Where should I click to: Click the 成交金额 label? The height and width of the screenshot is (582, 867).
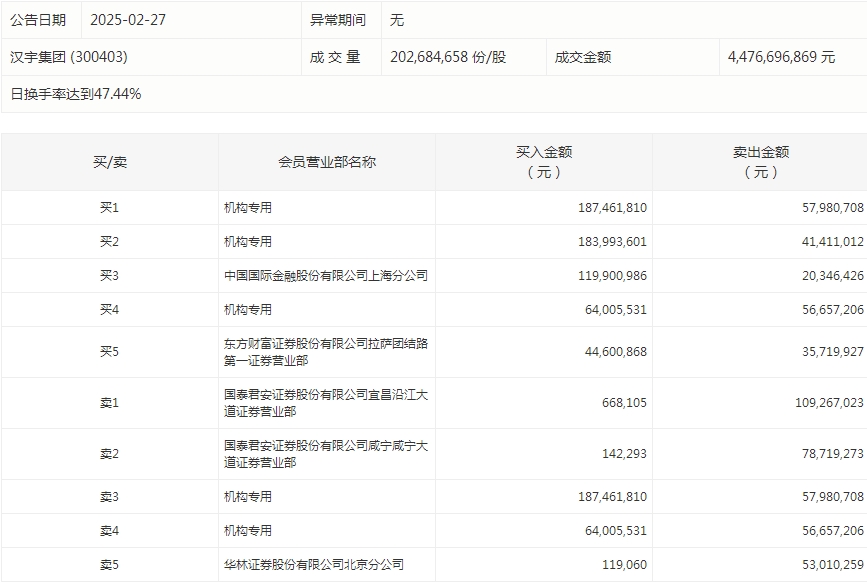pos(583,57)
